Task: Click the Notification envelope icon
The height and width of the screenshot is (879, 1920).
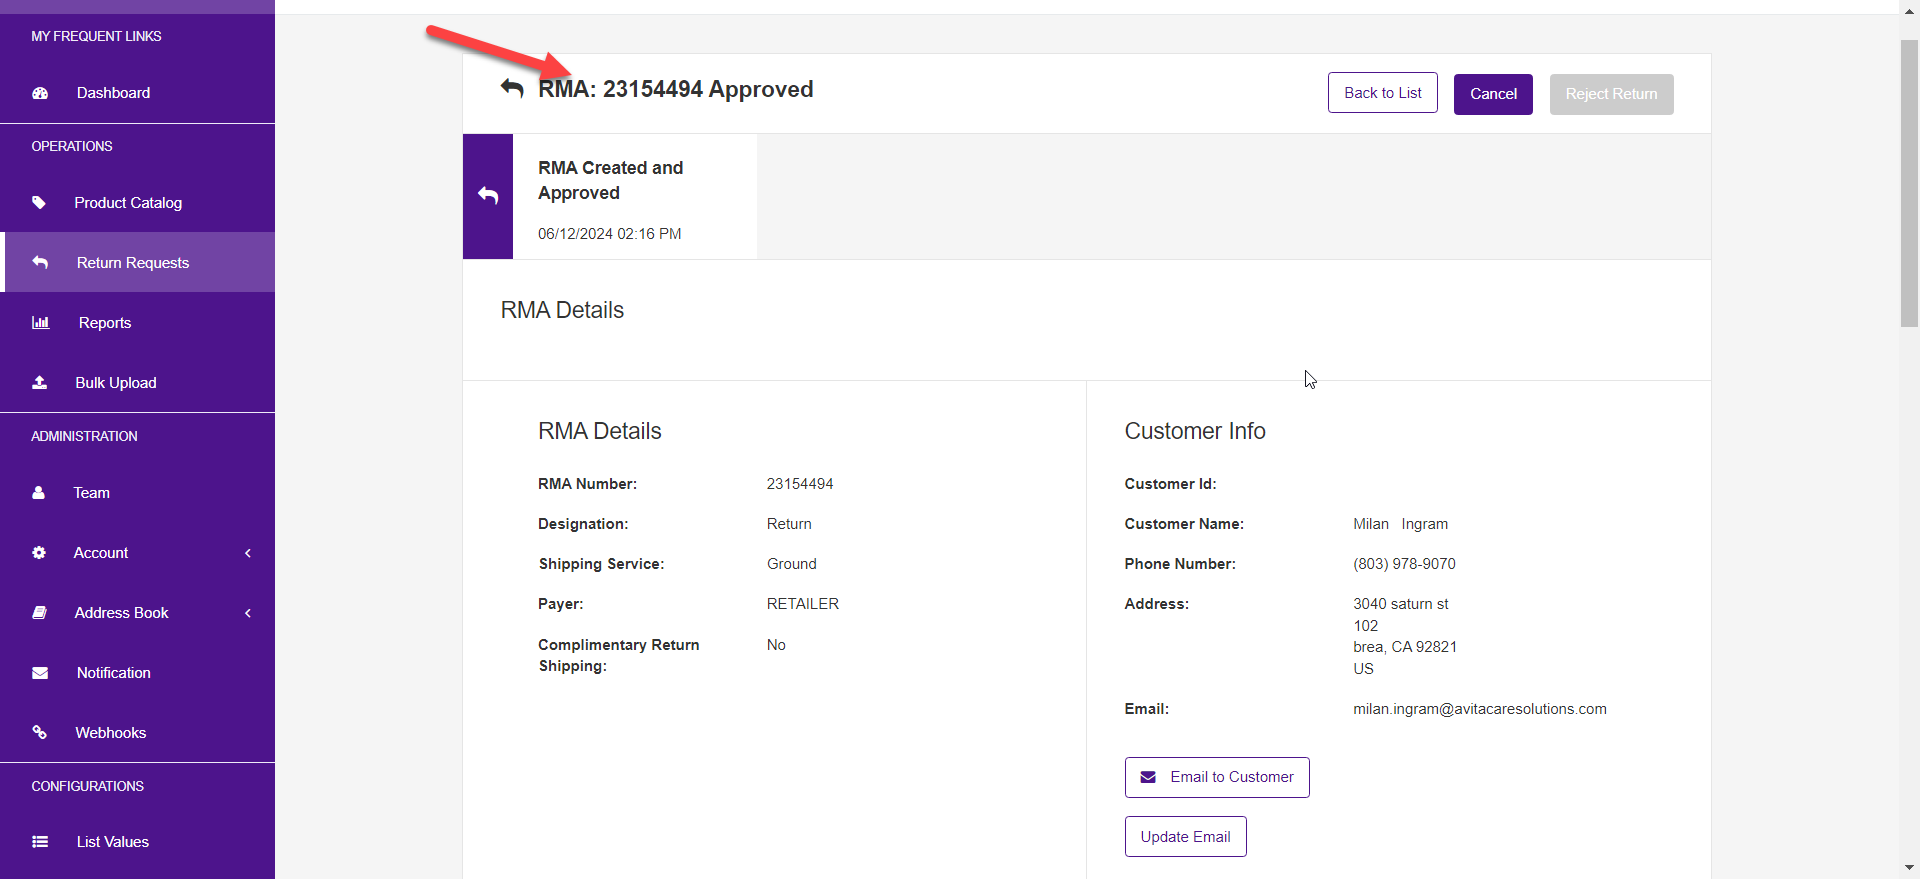Action: tap(40, 673)
